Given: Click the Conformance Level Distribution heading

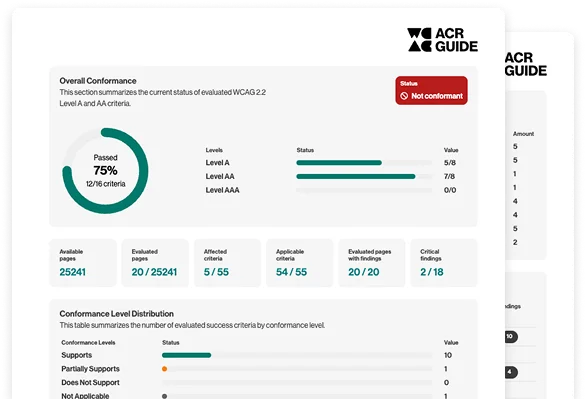Looking at the screenshot, I should [x=117, y=314].
